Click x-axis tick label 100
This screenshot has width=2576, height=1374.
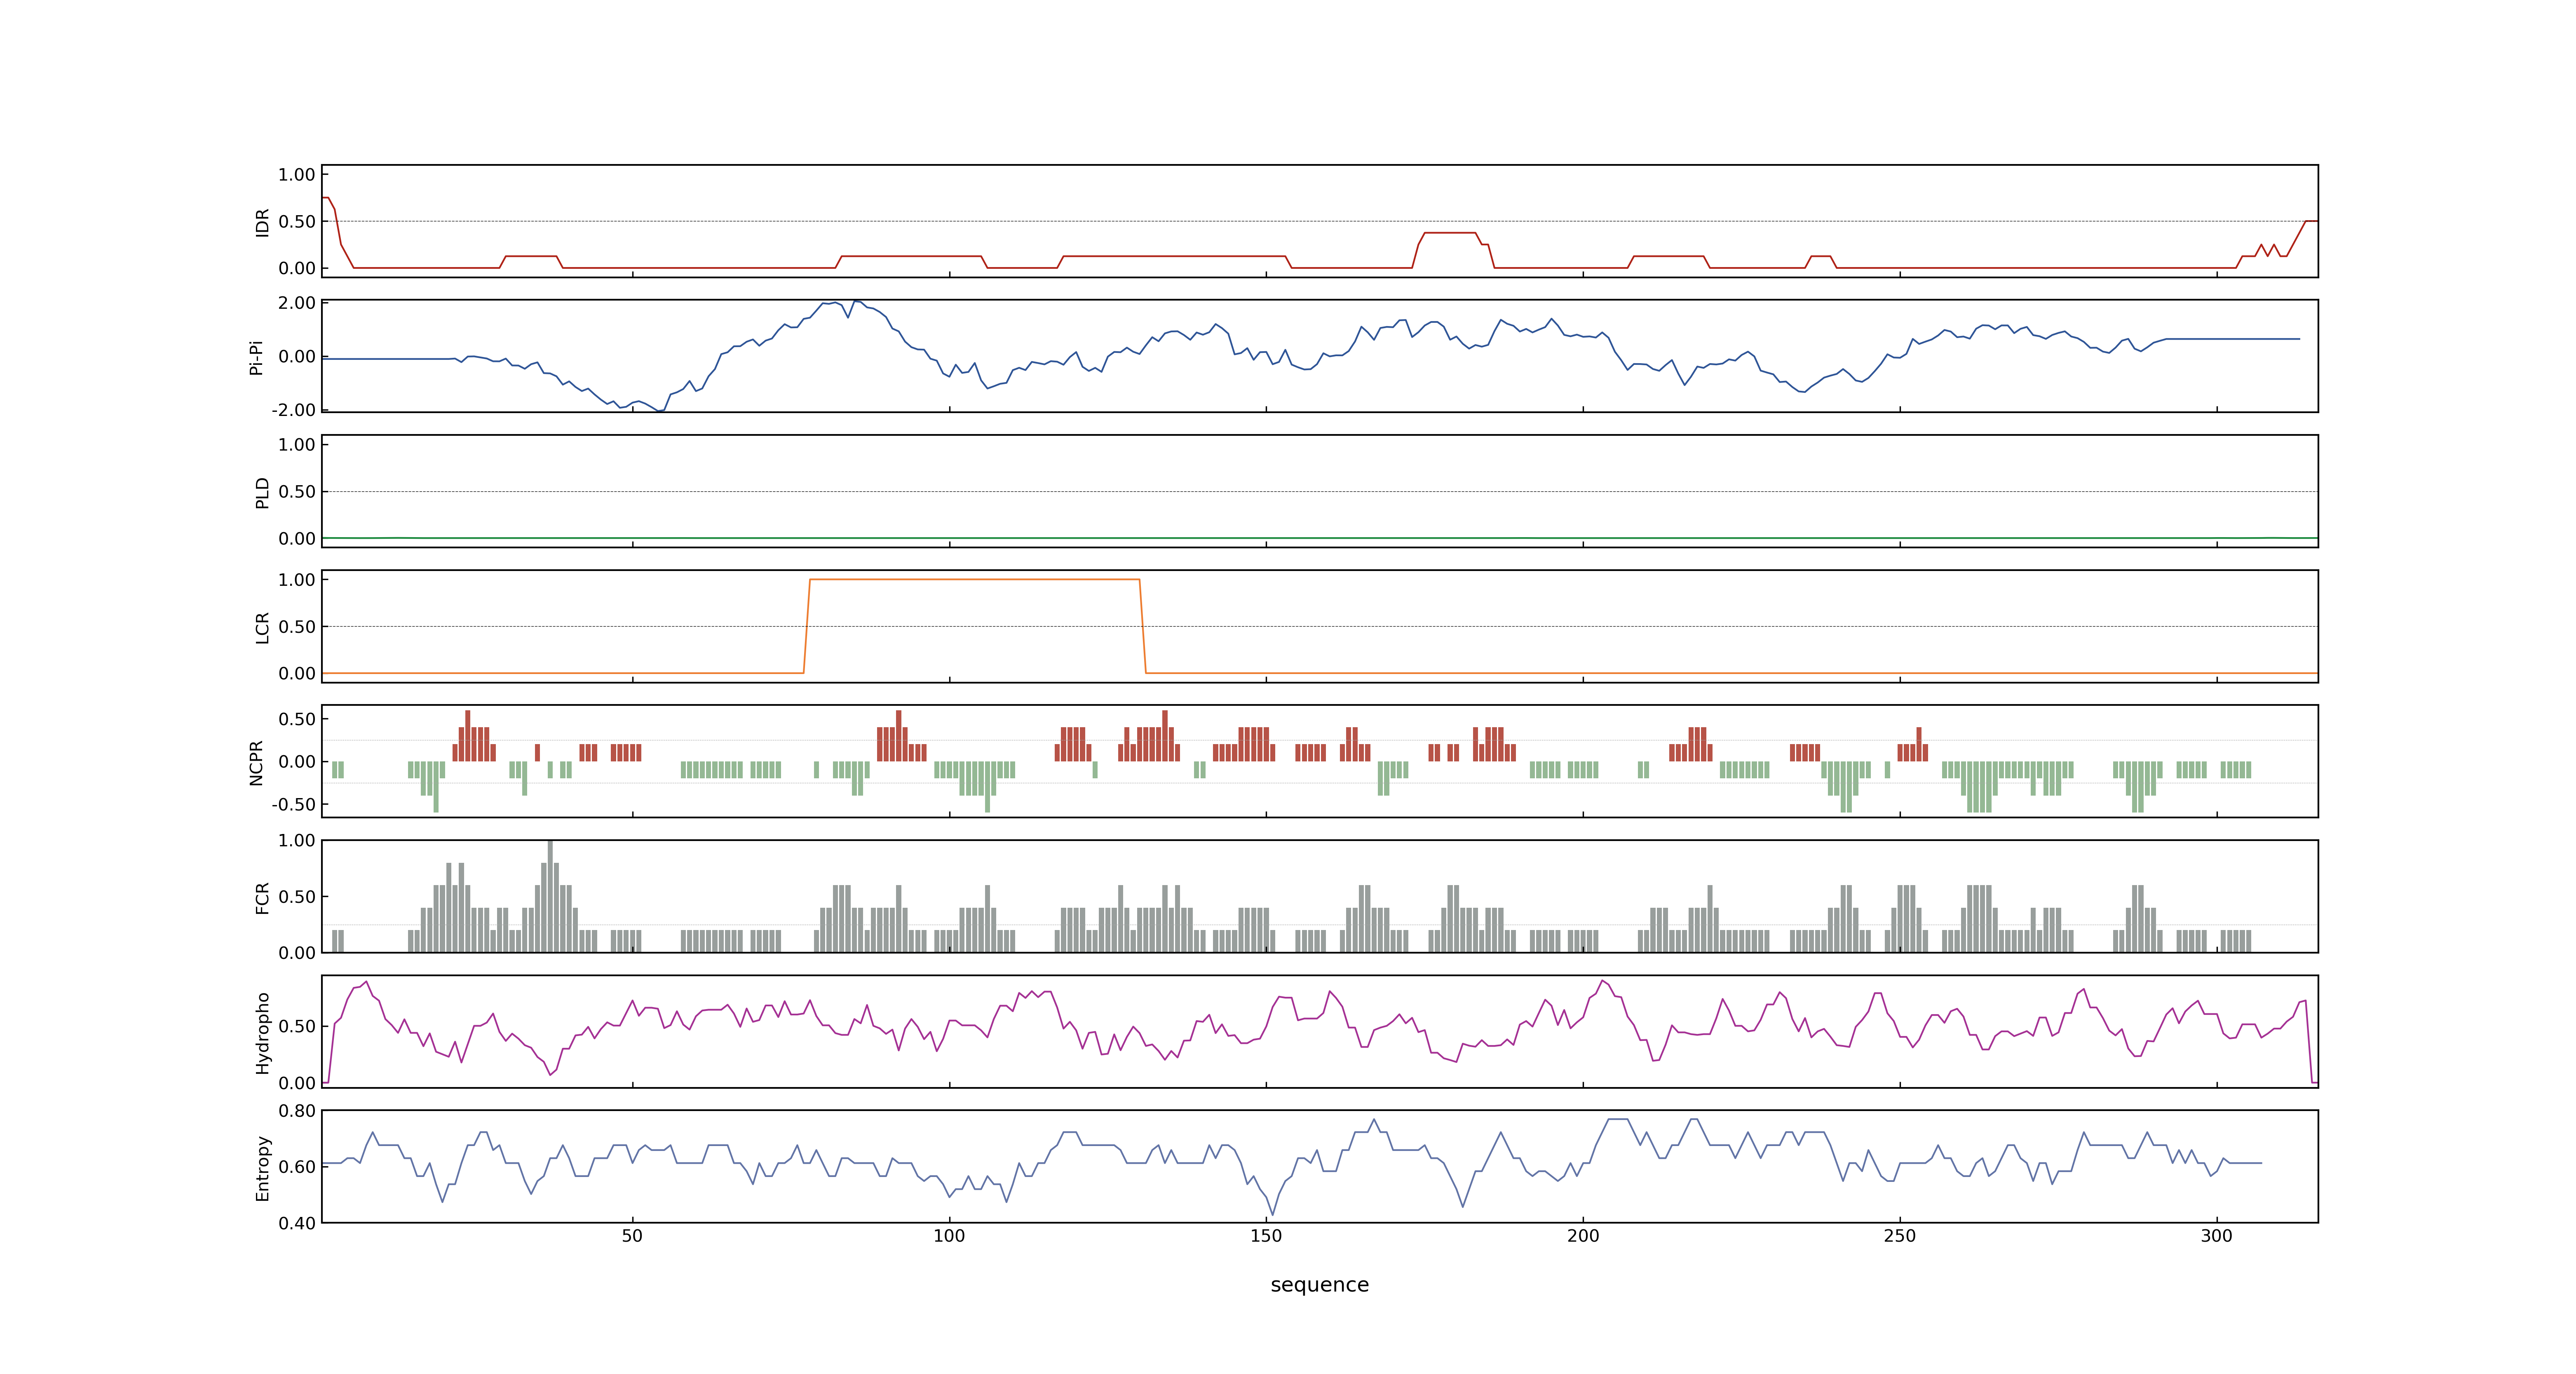point(949,1235)
